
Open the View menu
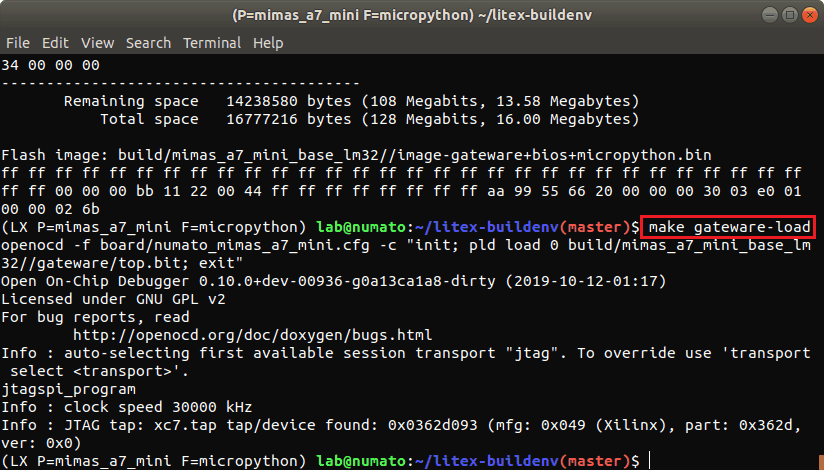[x=97, y=43]
